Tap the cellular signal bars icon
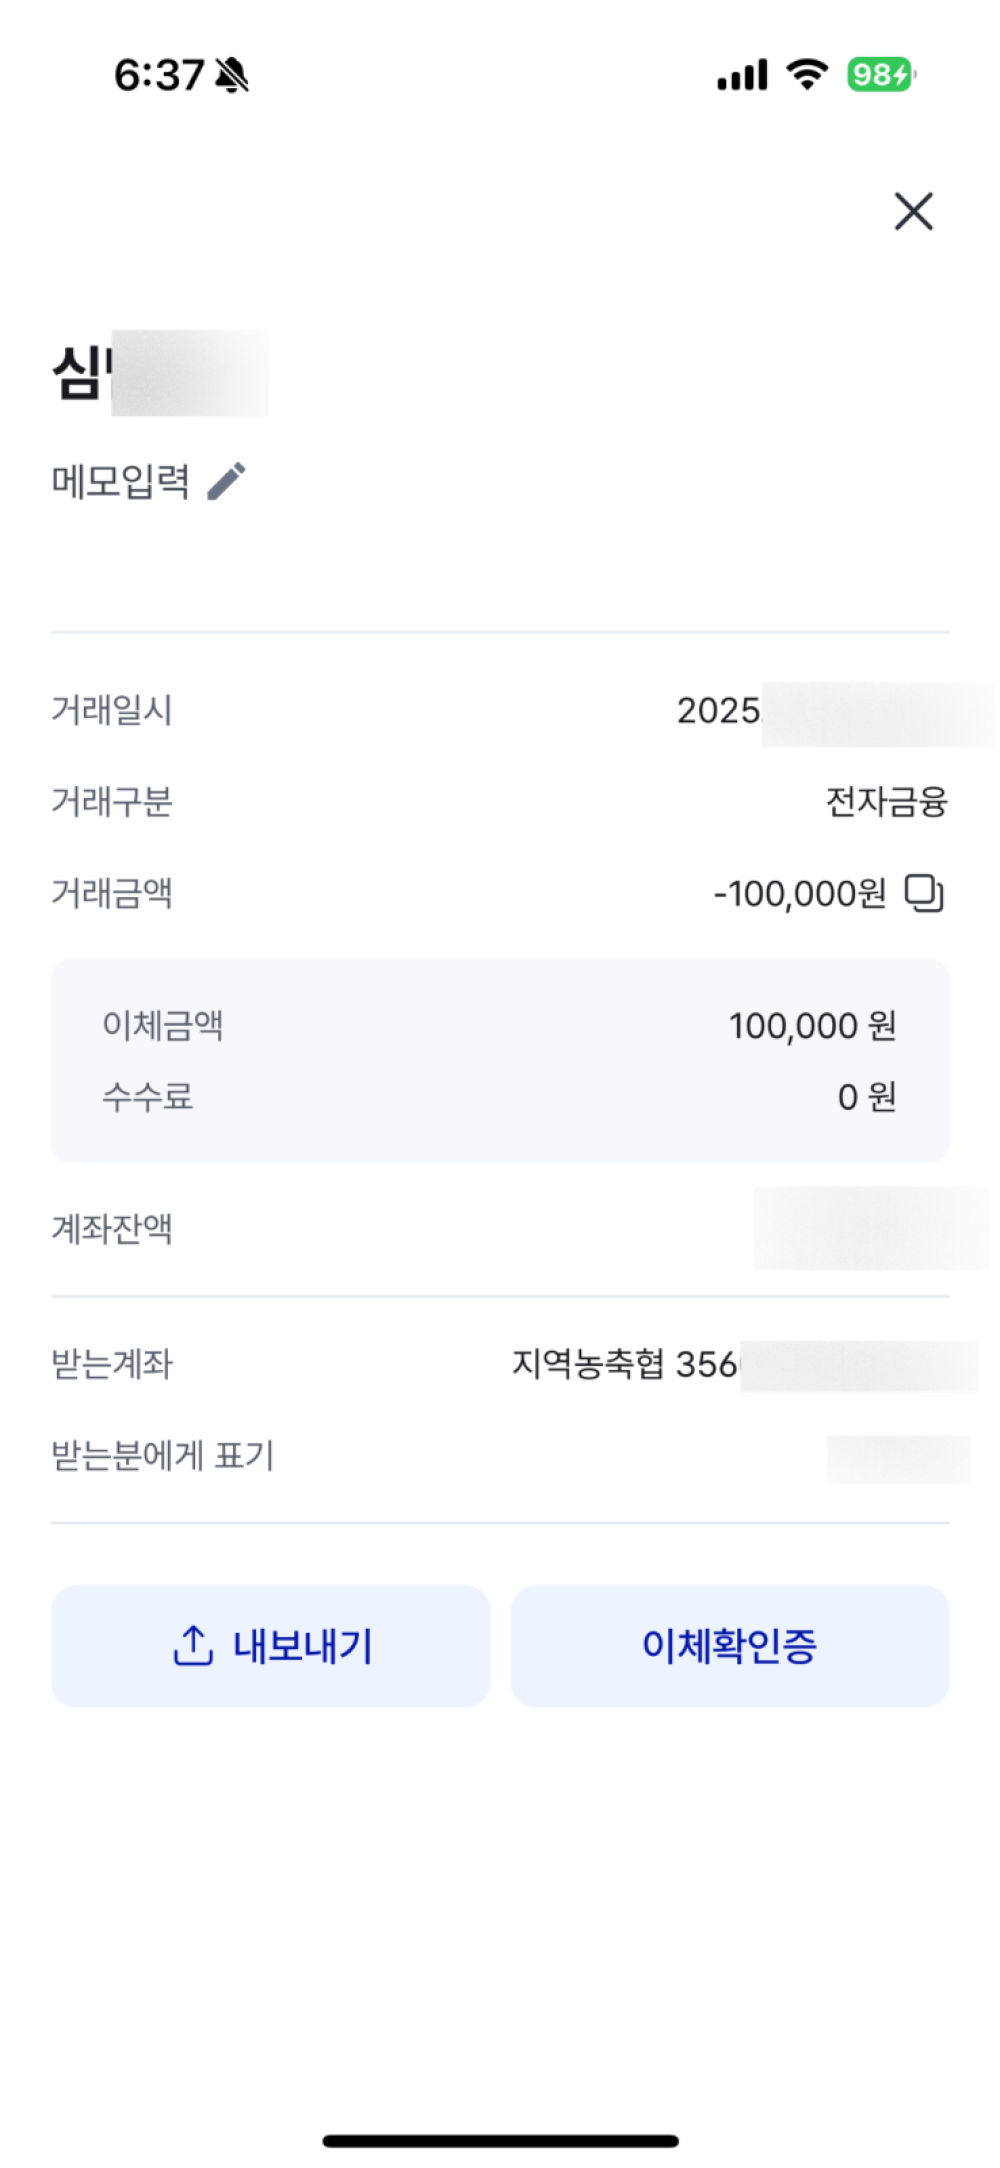 coord(742,75)
